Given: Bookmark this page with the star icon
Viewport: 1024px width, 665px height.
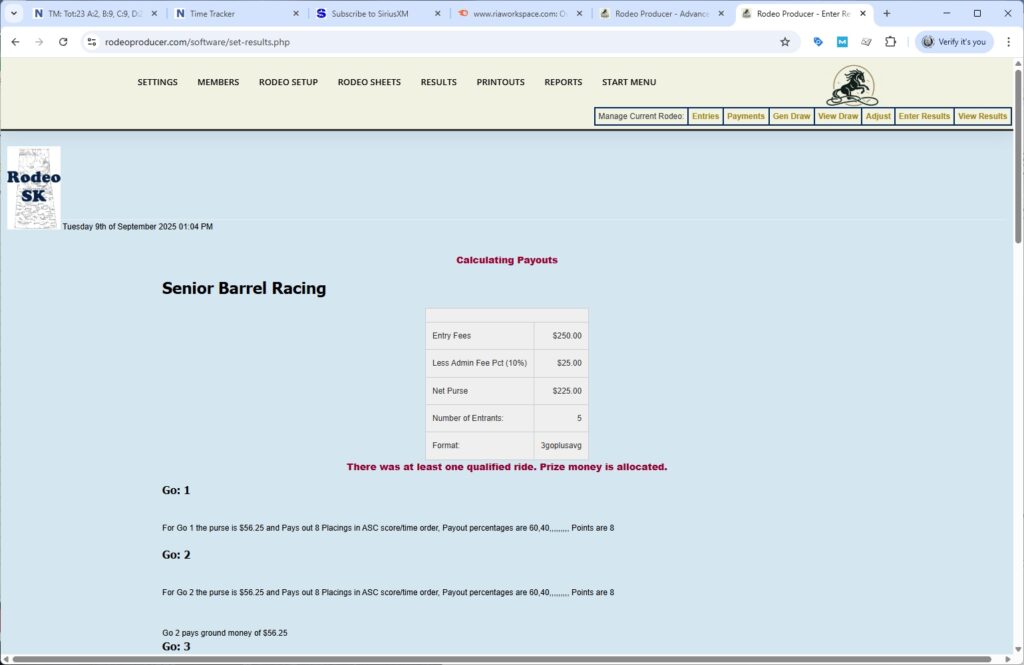Looking at the screenshot, I should pyautogui.click(x=785, y=42).
